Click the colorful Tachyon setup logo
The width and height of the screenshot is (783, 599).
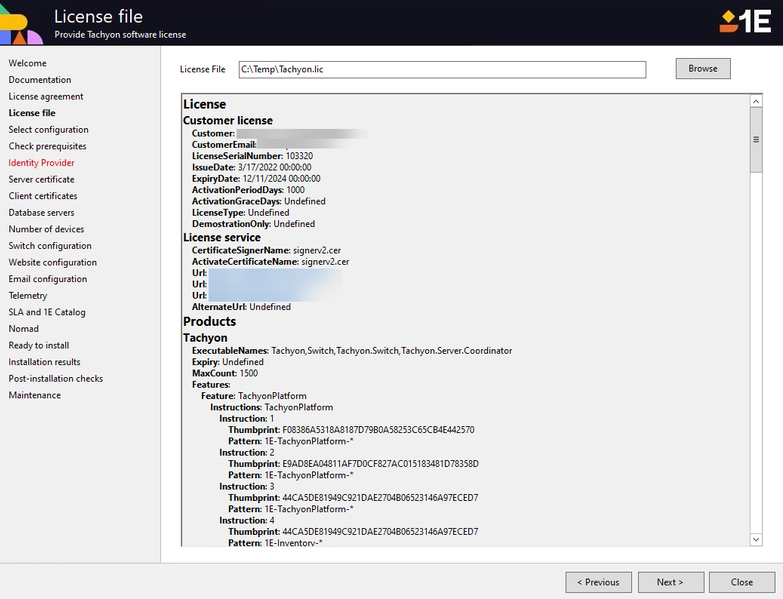20,22
